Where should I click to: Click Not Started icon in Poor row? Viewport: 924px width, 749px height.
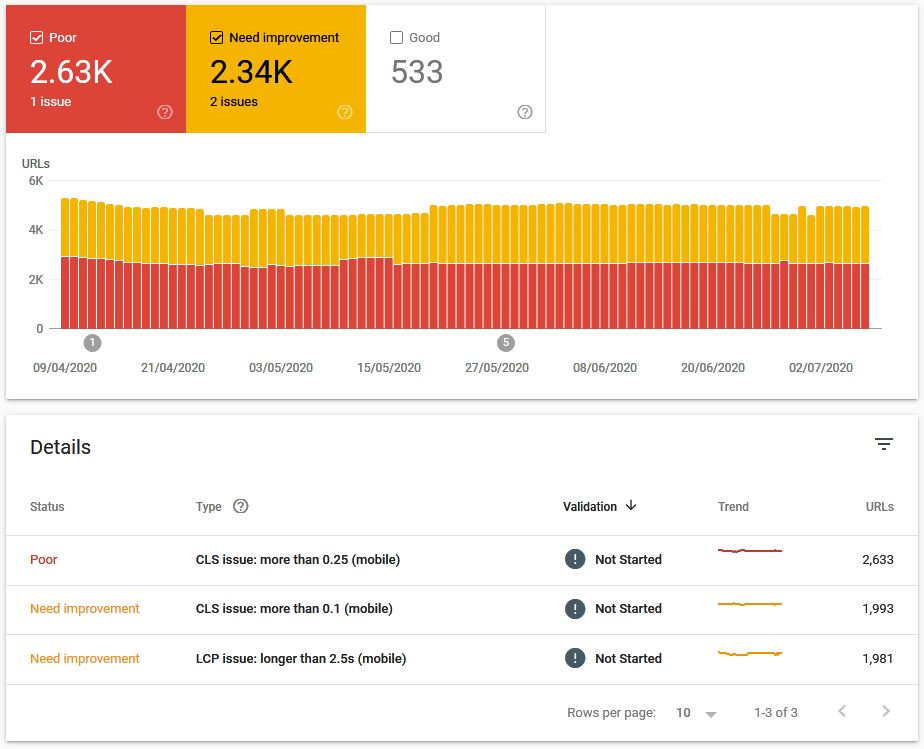575,560
